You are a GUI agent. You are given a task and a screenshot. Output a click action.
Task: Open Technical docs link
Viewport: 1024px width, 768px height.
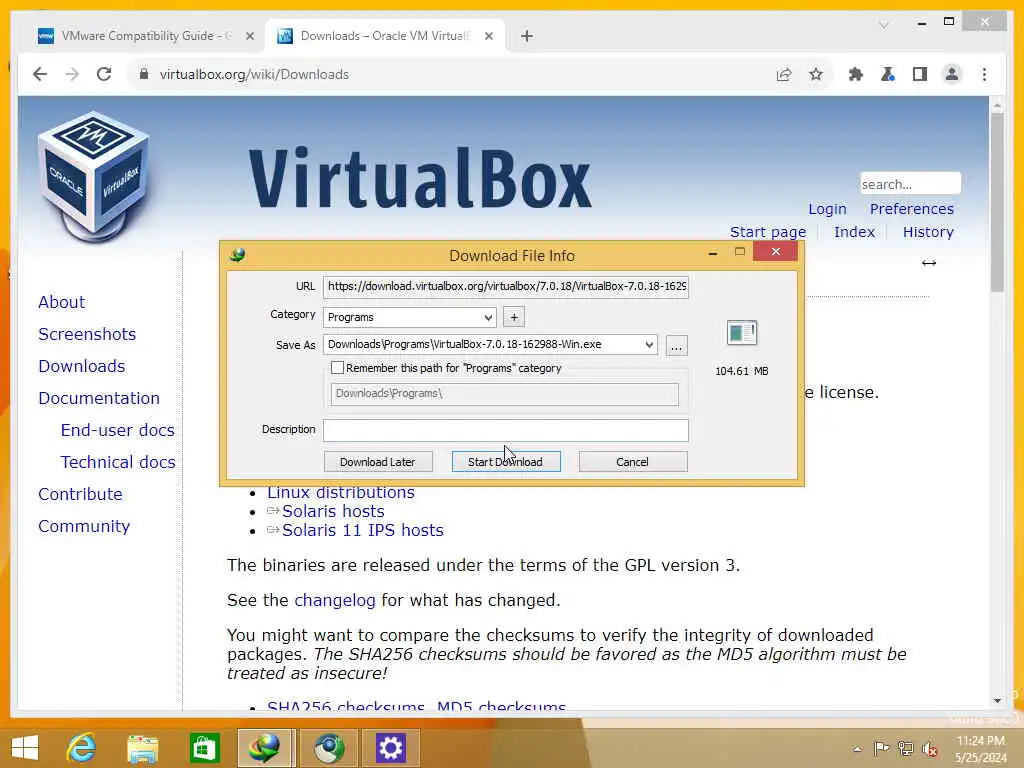118,462
